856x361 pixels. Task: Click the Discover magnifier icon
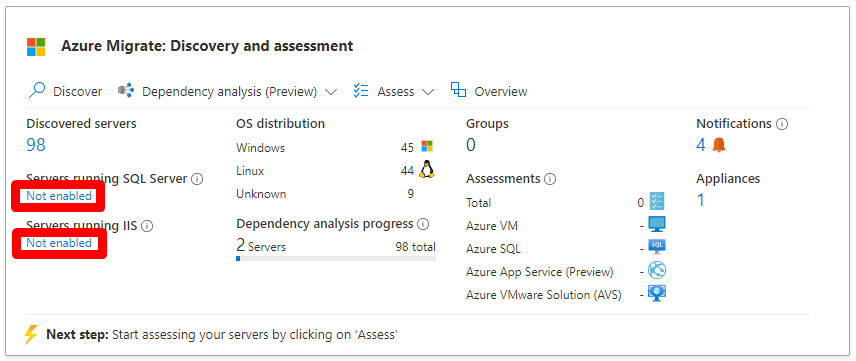tap(36, 91)
